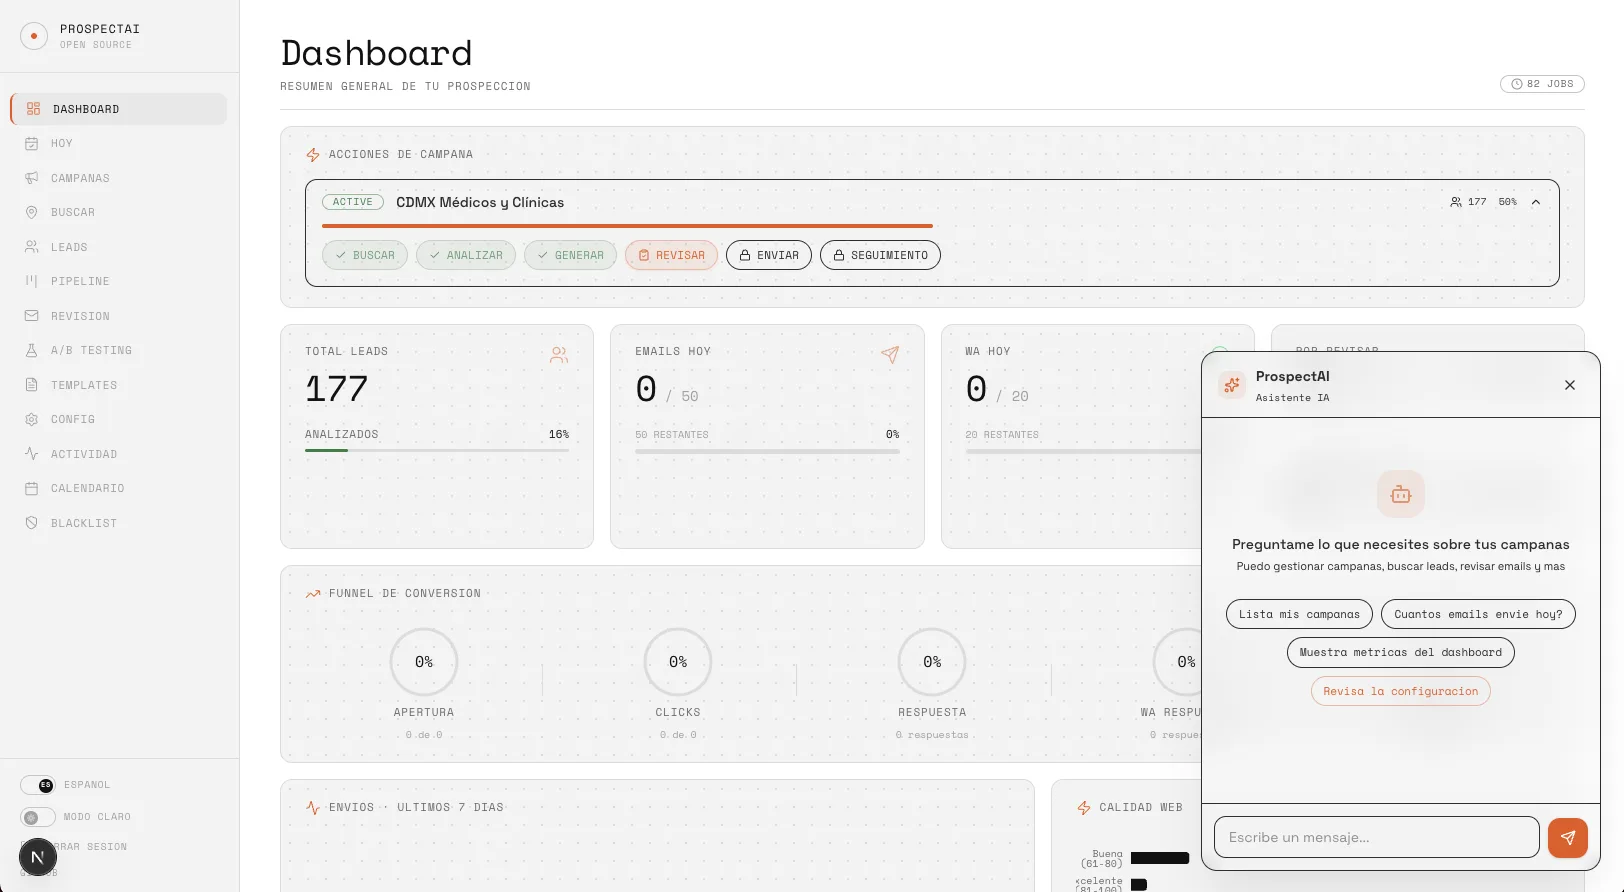Click the campaign 50% progress label
This screenshot has height=892, width=1624.
coord(1508,202)
